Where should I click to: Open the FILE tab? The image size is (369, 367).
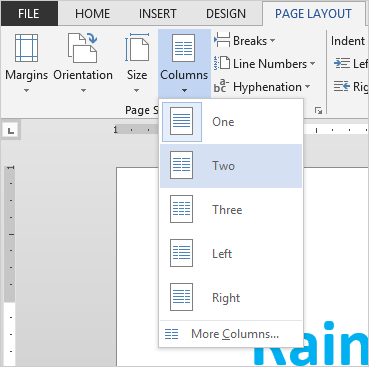[x=29, y=14]
